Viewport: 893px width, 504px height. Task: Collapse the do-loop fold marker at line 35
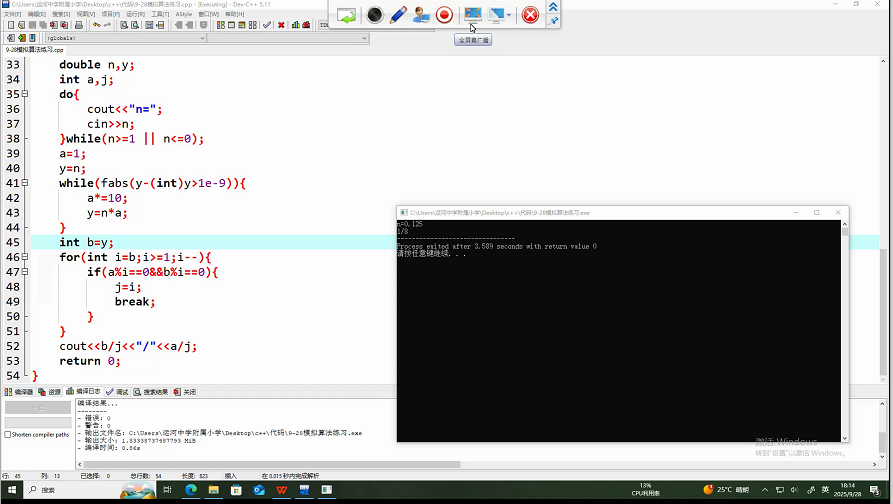(25, 95)
